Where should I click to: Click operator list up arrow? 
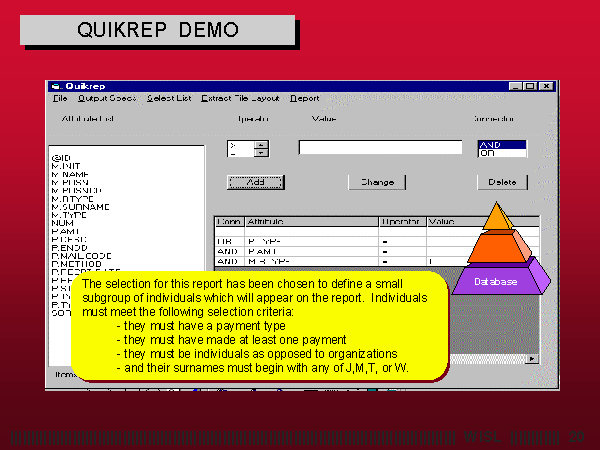[261, 144]
